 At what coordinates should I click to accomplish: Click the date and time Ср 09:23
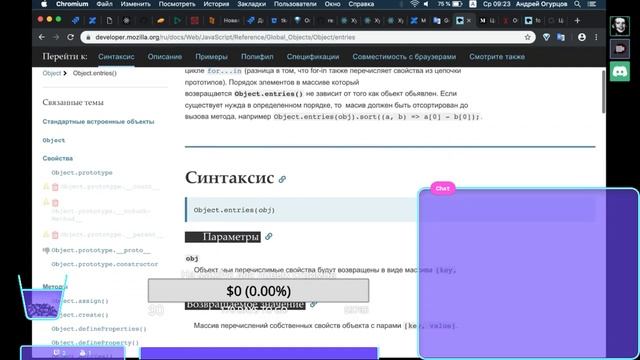click(x=496, y=4)
